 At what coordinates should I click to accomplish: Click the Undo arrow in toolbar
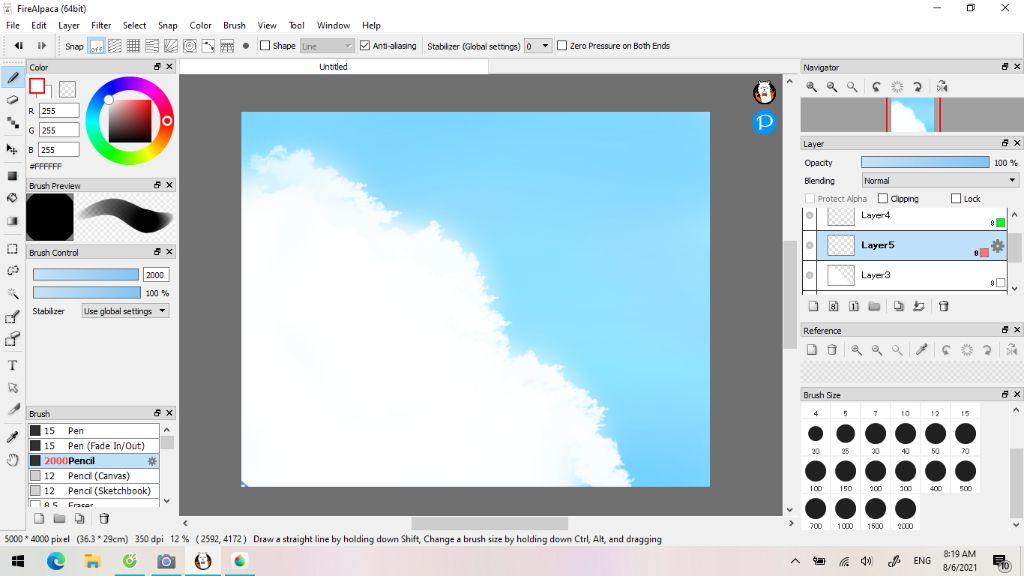[18, 46]
